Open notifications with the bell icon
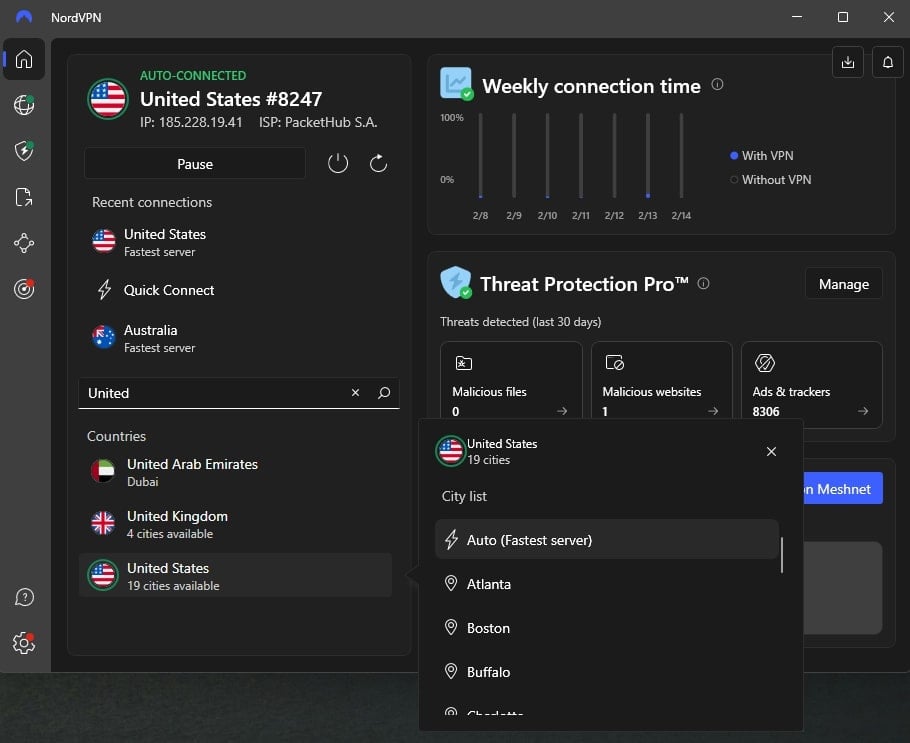910x743 pixels. [x=887, y=61]
